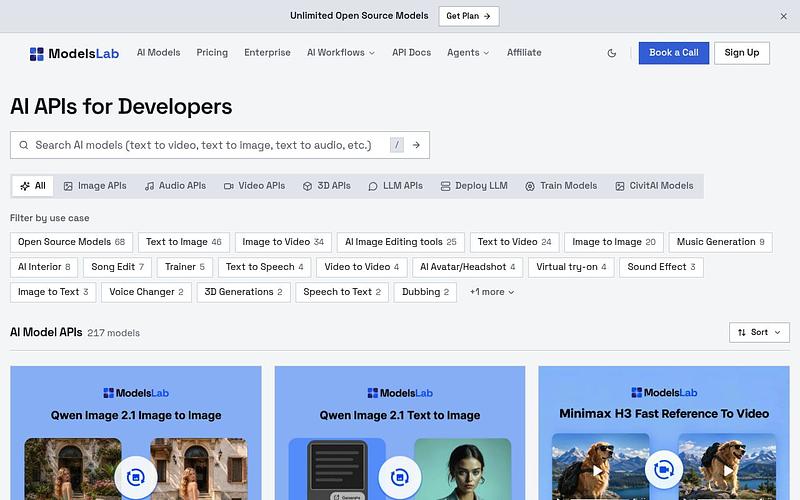The width and height of the screenshot is (800, 500).
Task: Submit search with the arrow icon
Action: click(416, 145)
